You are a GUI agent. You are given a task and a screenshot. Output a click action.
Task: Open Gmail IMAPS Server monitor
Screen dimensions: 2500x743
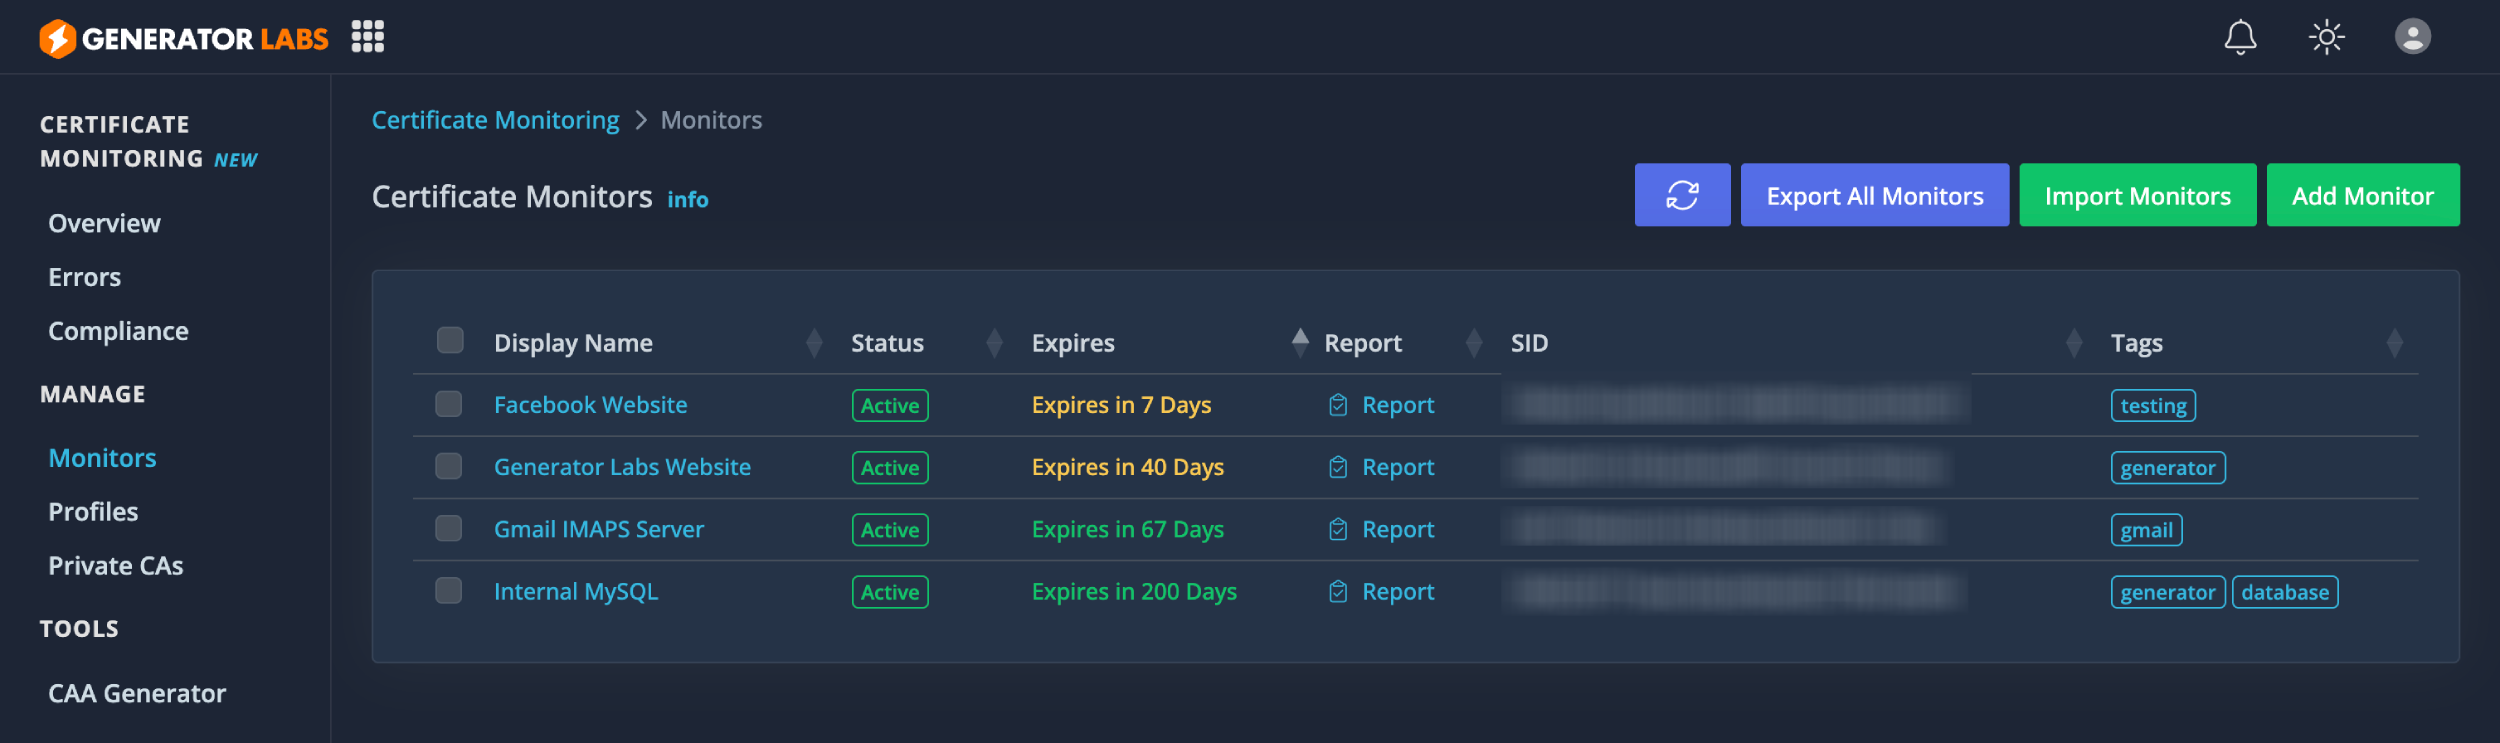(x=599, y=529)
